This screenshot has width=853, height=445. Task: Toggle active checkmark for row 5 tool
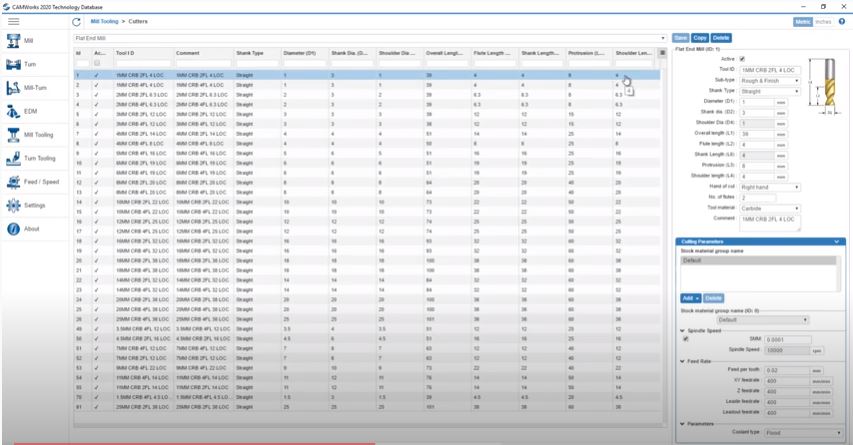point(97,114)
